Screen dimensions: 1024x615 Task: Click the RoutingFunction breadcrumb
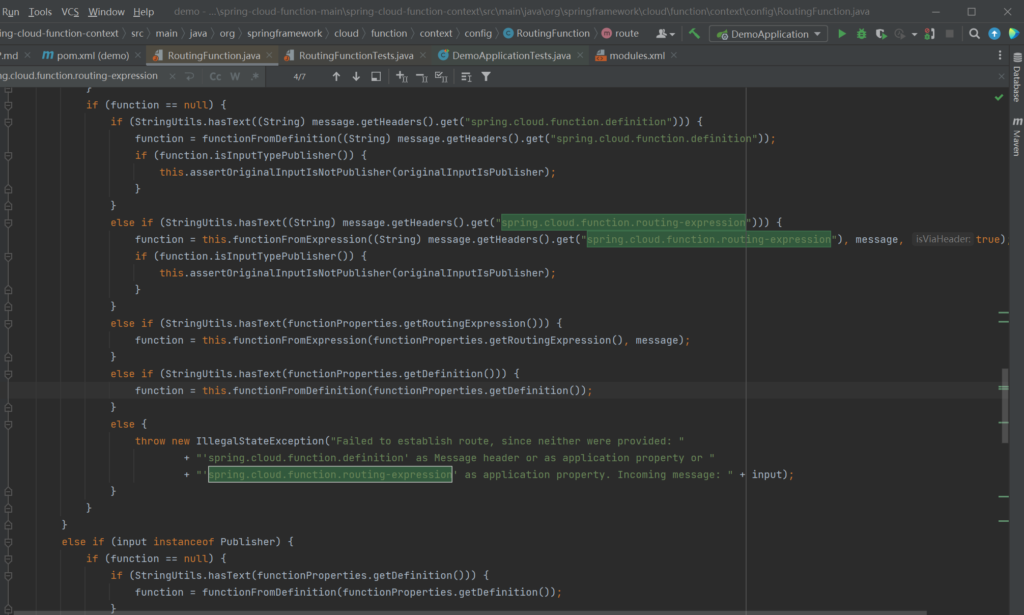[x=546, y=33]
